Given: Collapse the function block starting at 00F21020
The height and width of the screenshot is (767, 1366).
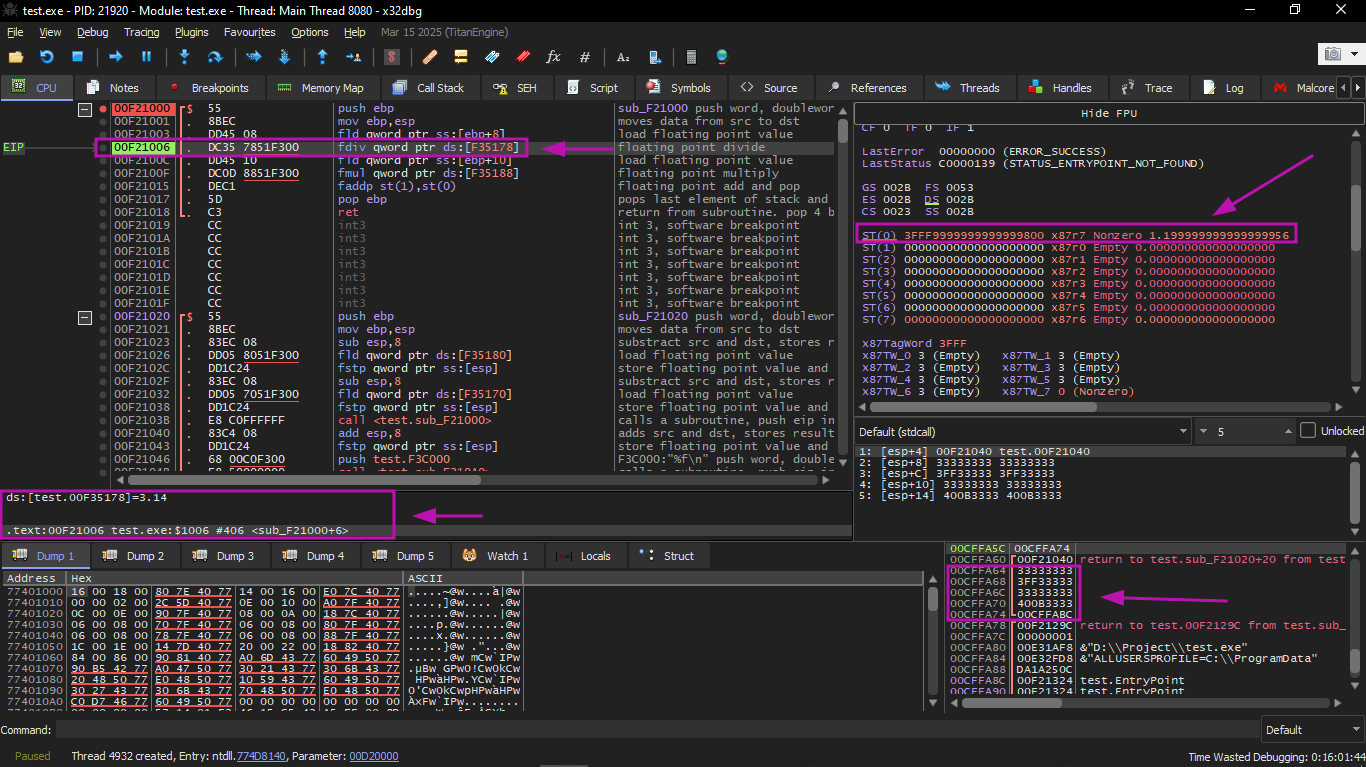Looking at the screenshot, I should (x=85, y=316).
